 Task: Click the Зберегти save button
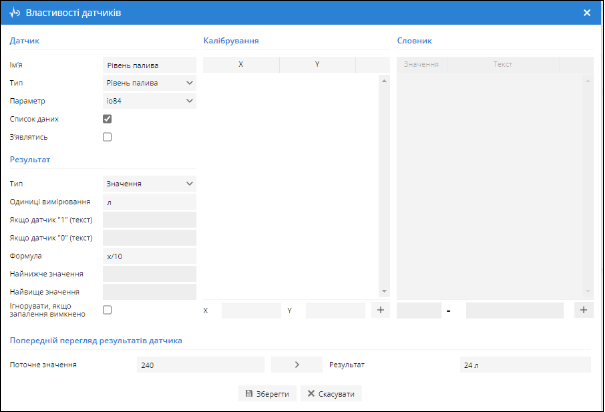(267, 394)
